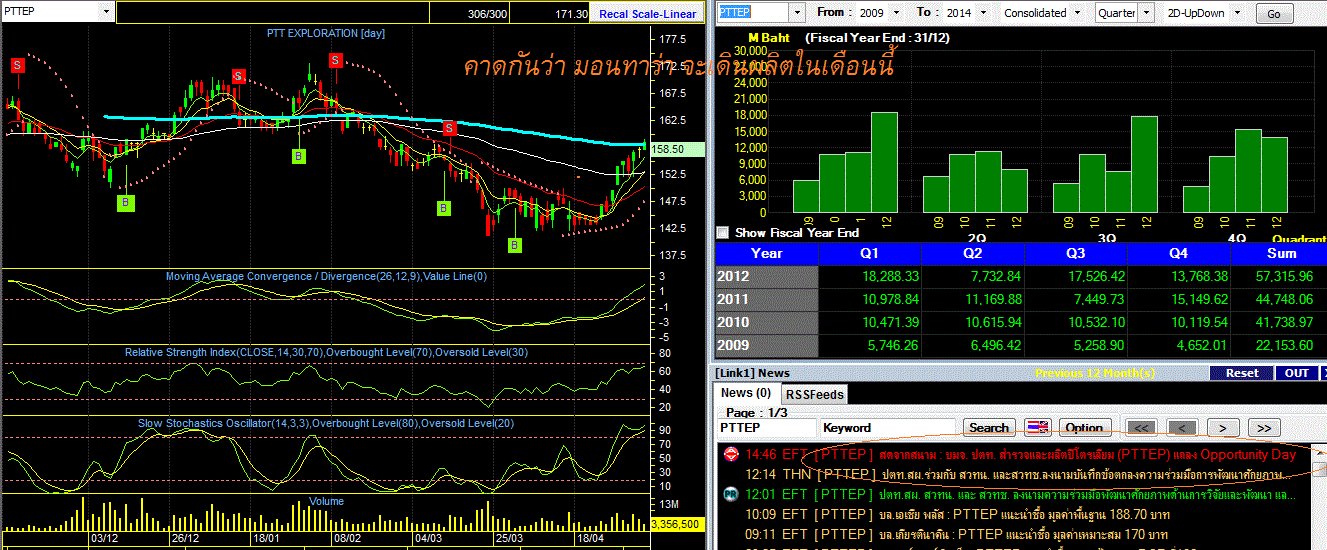Switch to the RSSFeeds tab
The height and width of the screenshot is (550, 1327).
point(813,394)
